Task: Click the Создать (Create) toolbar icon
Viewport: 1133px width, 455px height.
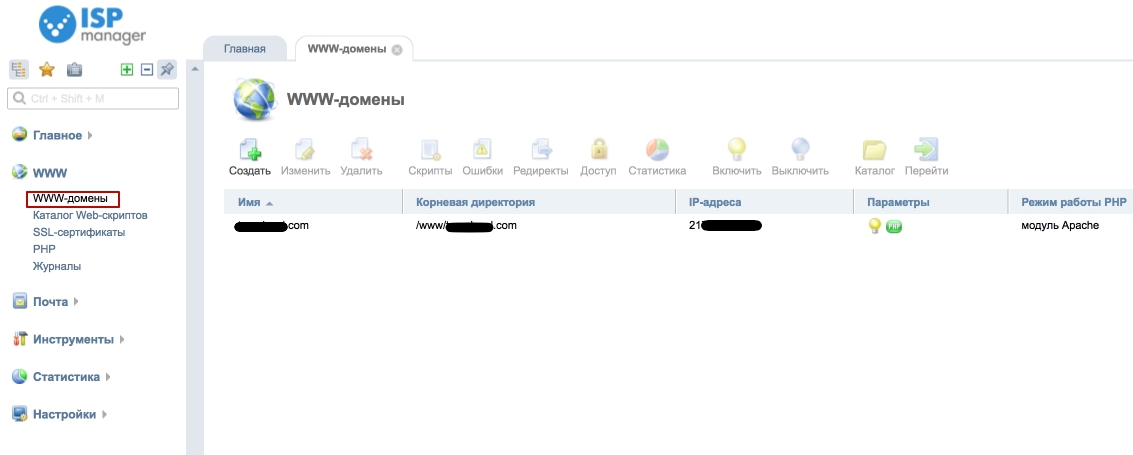Action: tap(249, 152)
